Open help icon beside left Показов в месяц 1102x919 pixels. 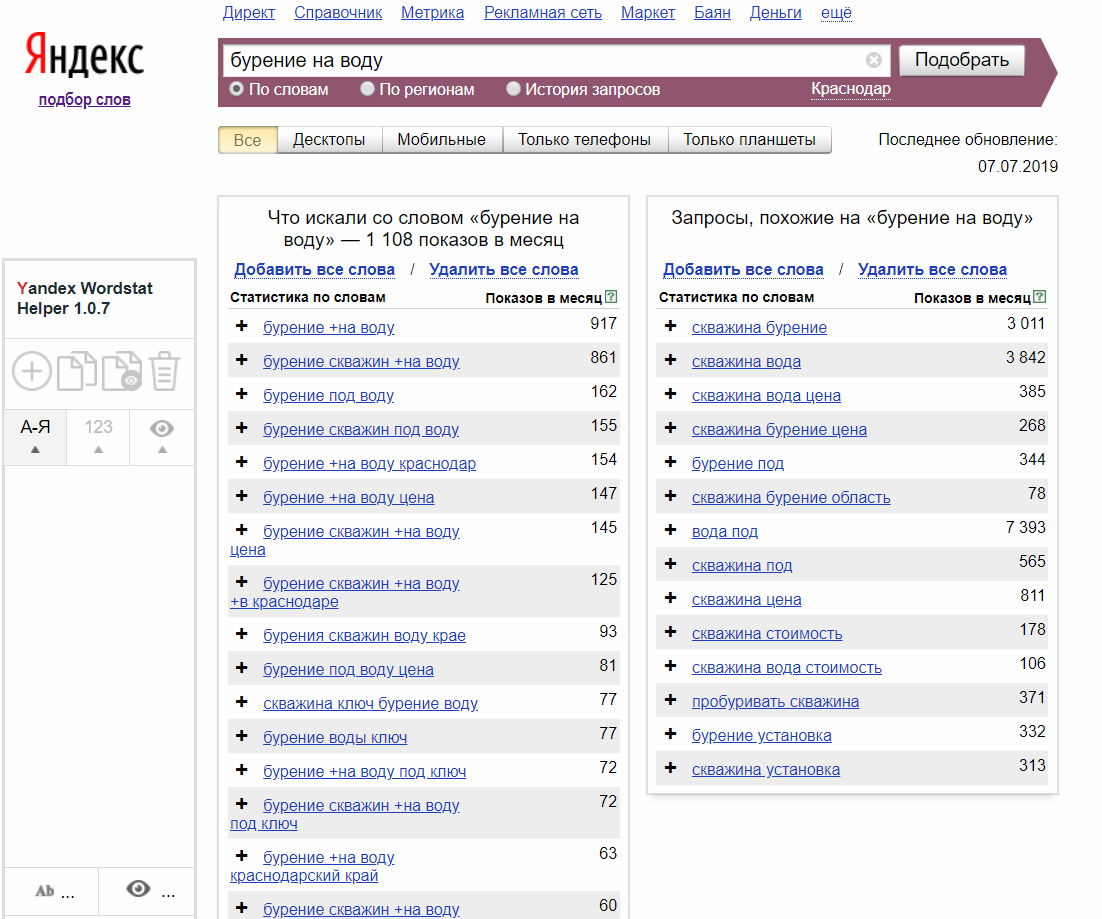611,296
